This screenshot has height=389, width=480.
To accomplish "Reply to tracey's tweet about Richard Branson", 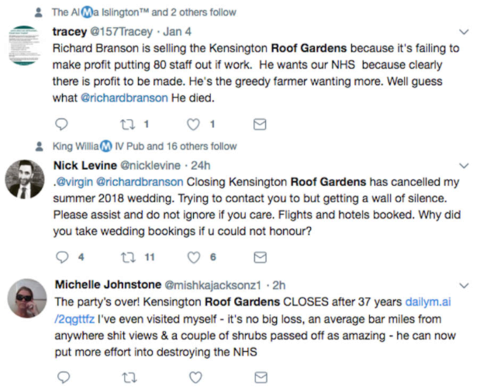I will pos(61,124).
